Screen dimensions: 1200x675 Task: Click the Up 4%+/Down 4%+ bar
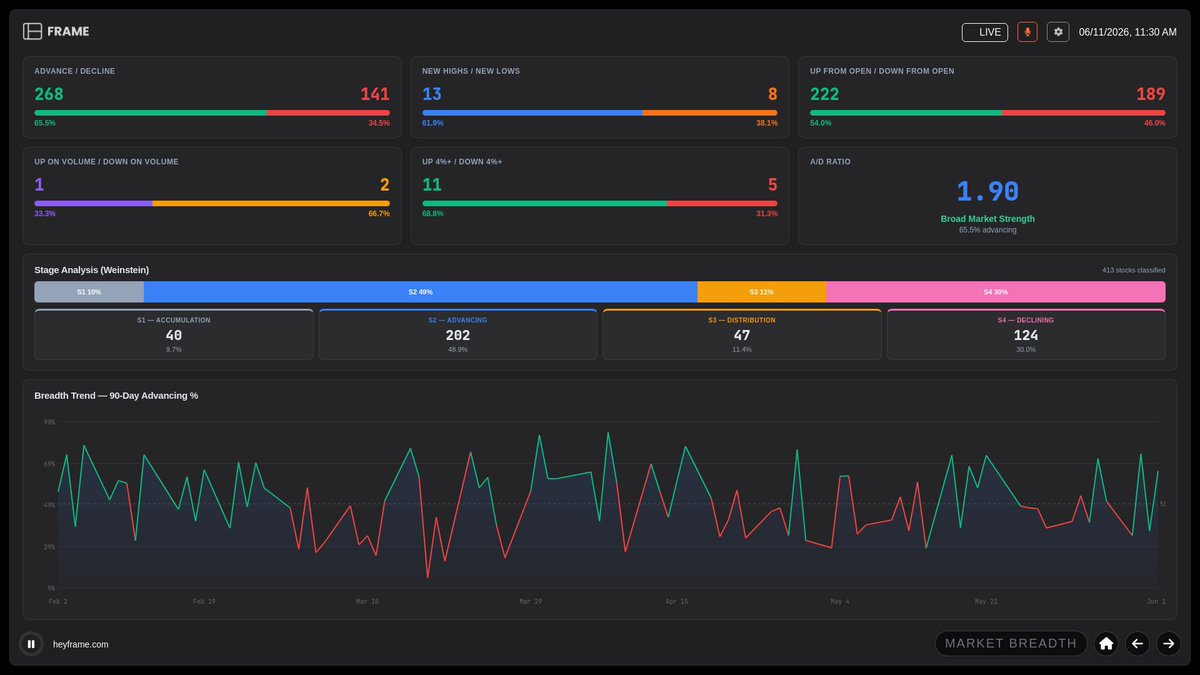click(600, 203)
